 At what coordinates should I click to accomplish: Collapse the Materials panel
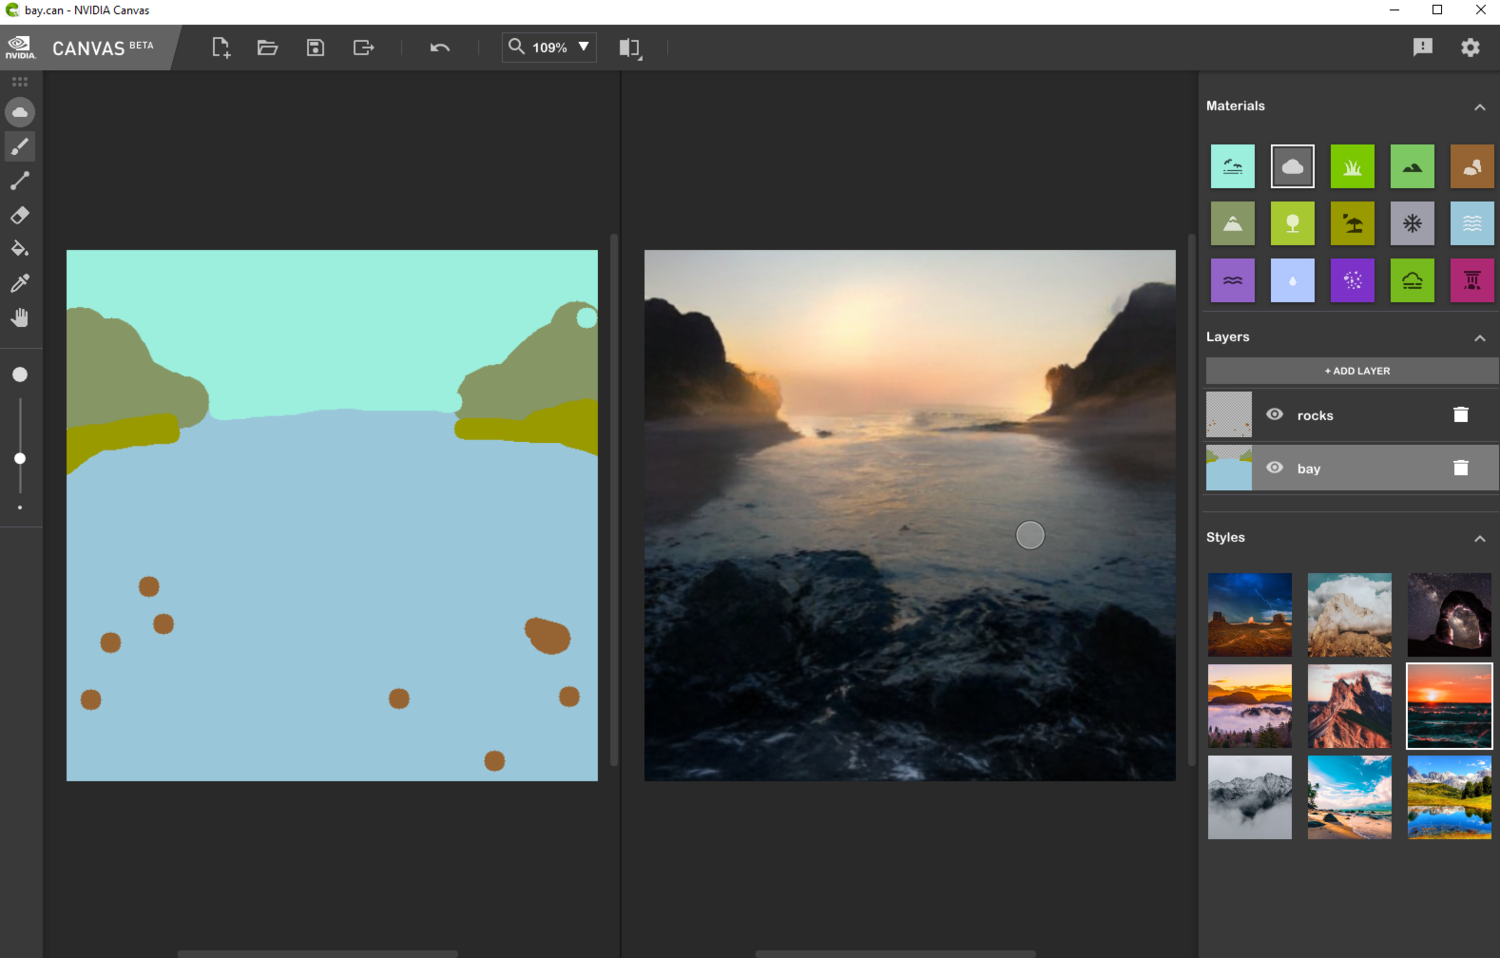(1479, 107)
